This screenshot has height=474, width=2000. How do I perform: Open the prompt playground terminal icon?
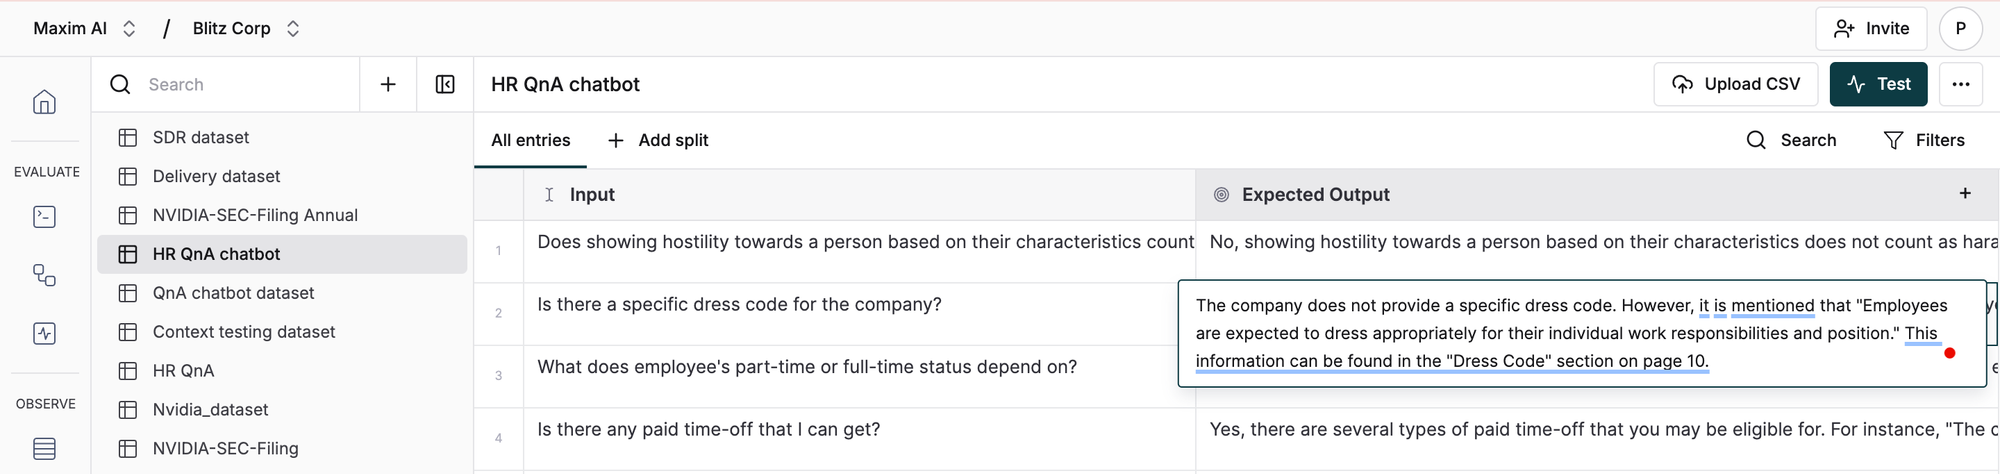click(44, 217)
